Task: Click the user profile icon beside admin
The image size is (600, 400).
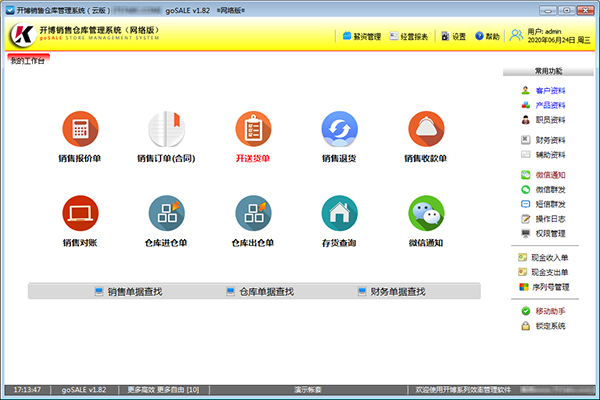Action: pyautogui.click(x=517, y=35)
